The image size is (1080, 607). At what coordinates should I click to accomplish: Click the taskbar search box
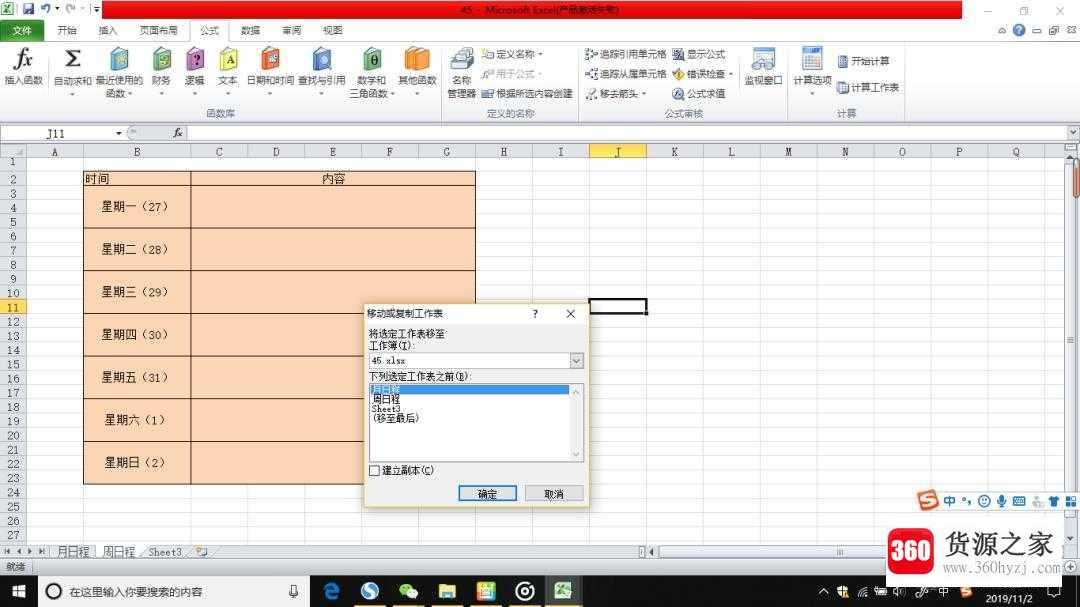pyautogui.click(x=172, y=591)
